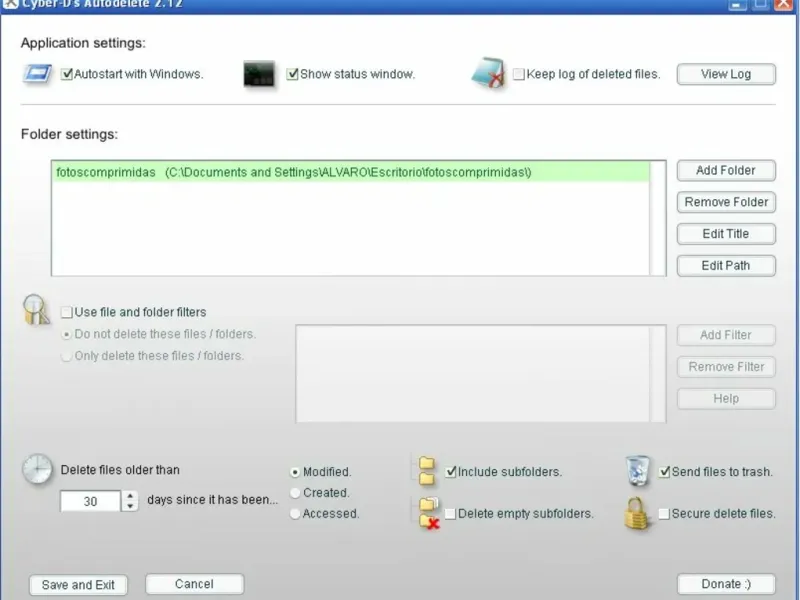800x600 pixels.
Task: Select the Accessed radio option
Action: click(294, 513)
